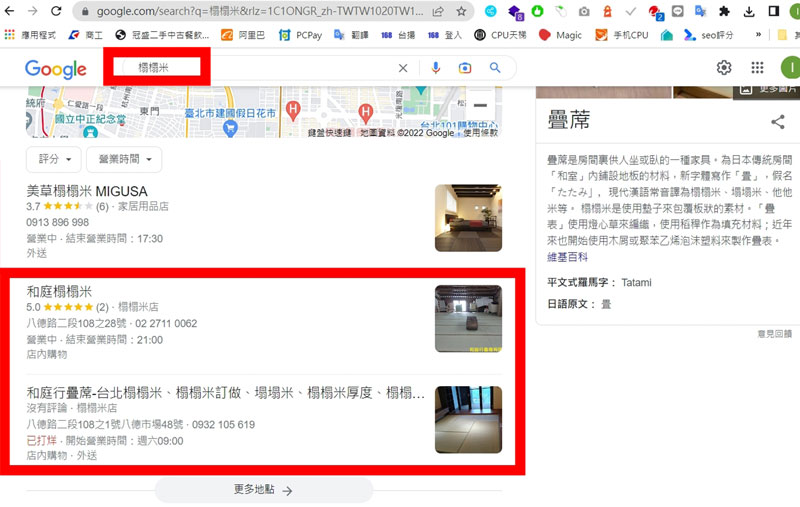Click the phone number 0913 896 998

coord(58,222)
